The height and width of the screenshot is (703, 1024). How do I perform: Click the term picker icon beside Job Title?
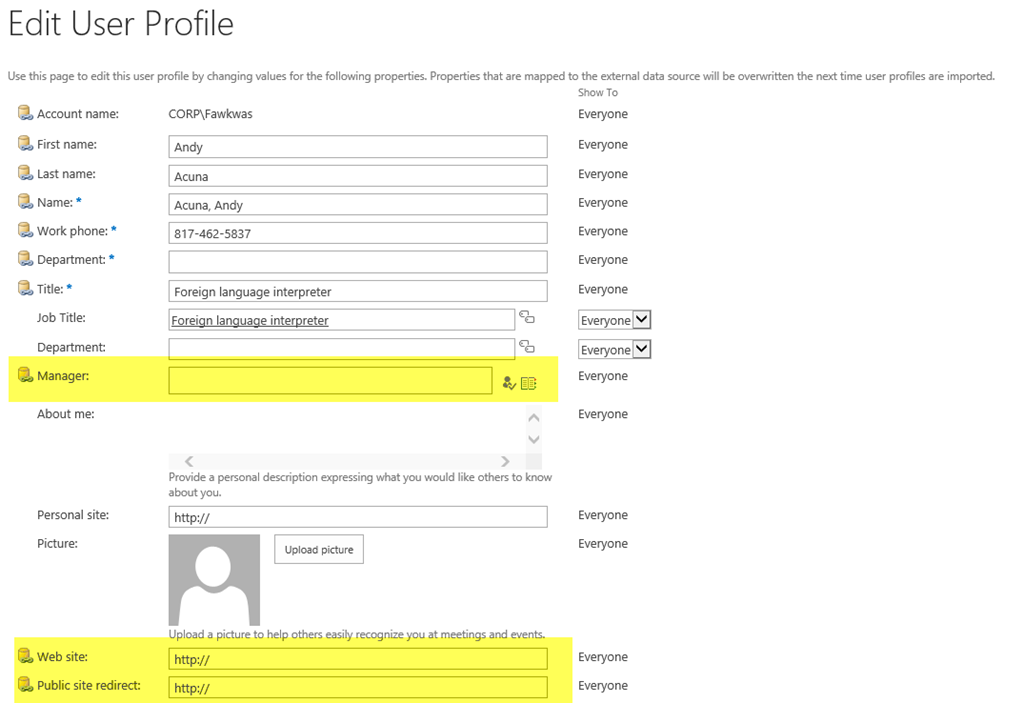click(527, 317)
